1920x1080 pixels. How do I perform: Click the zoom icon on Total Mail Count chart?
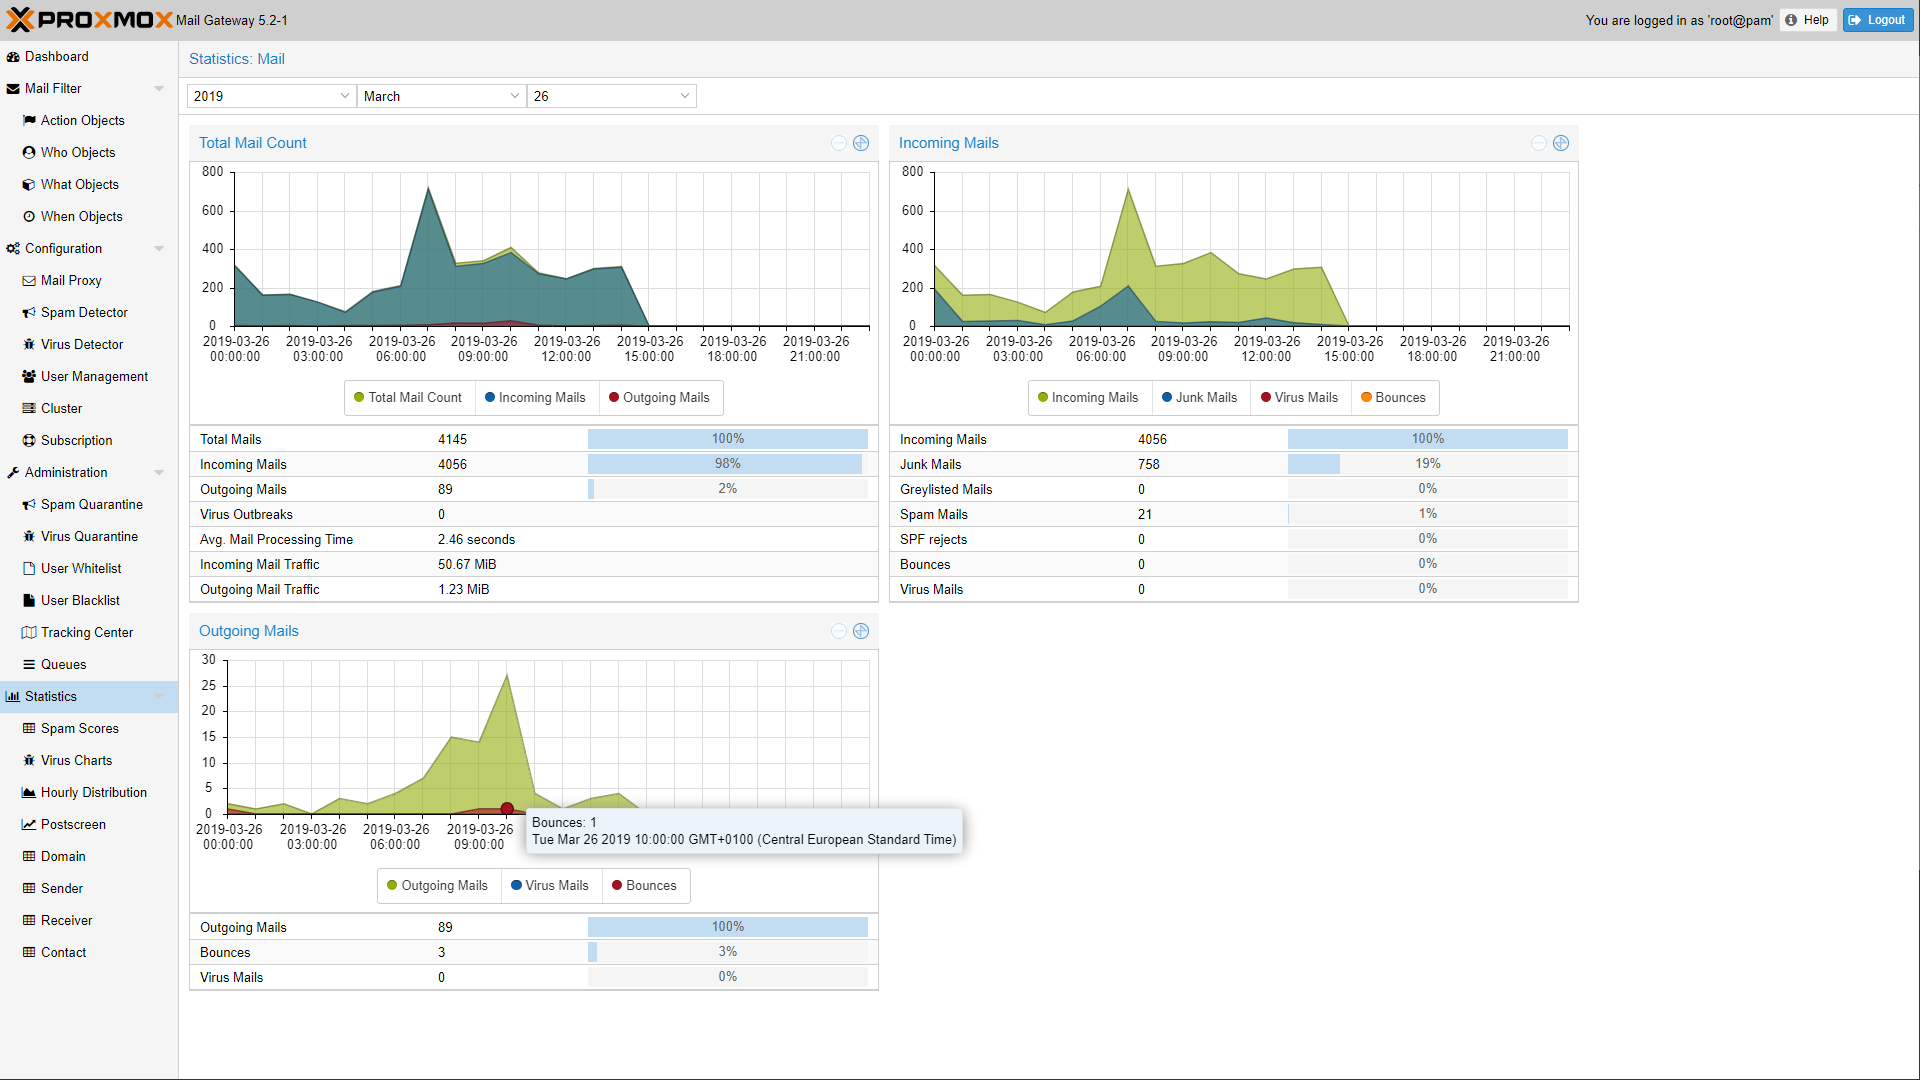[x=861, y=143]
